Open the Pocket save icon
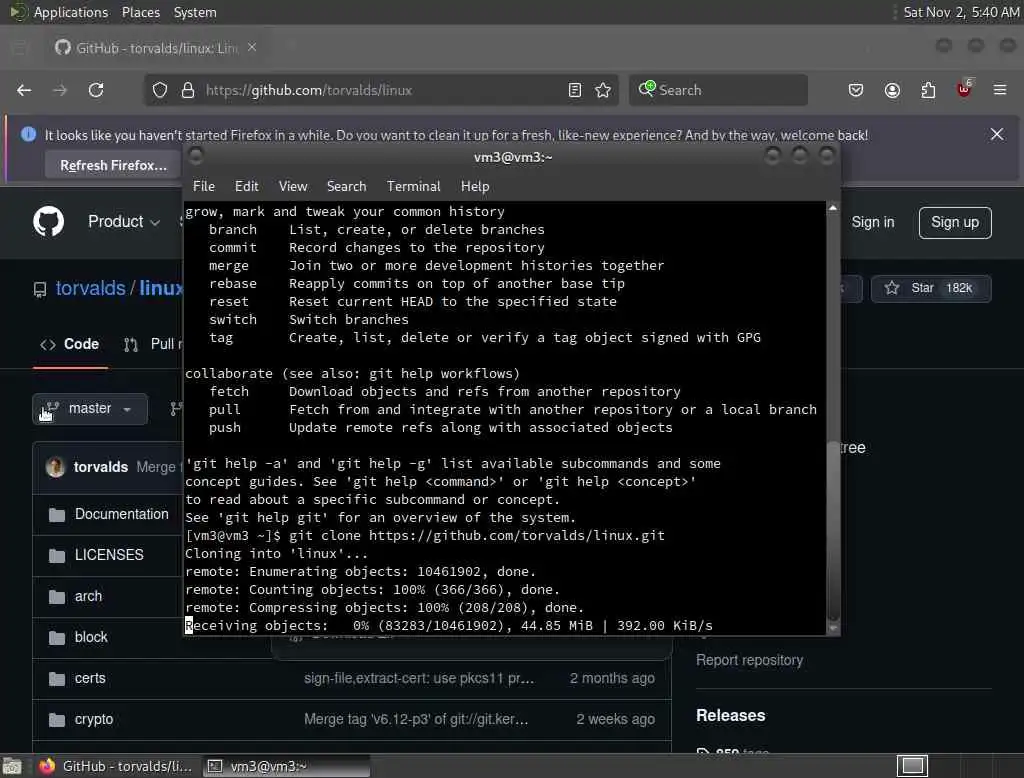Viewport: 1024px width, 778px height. click(x=856, y=90)
